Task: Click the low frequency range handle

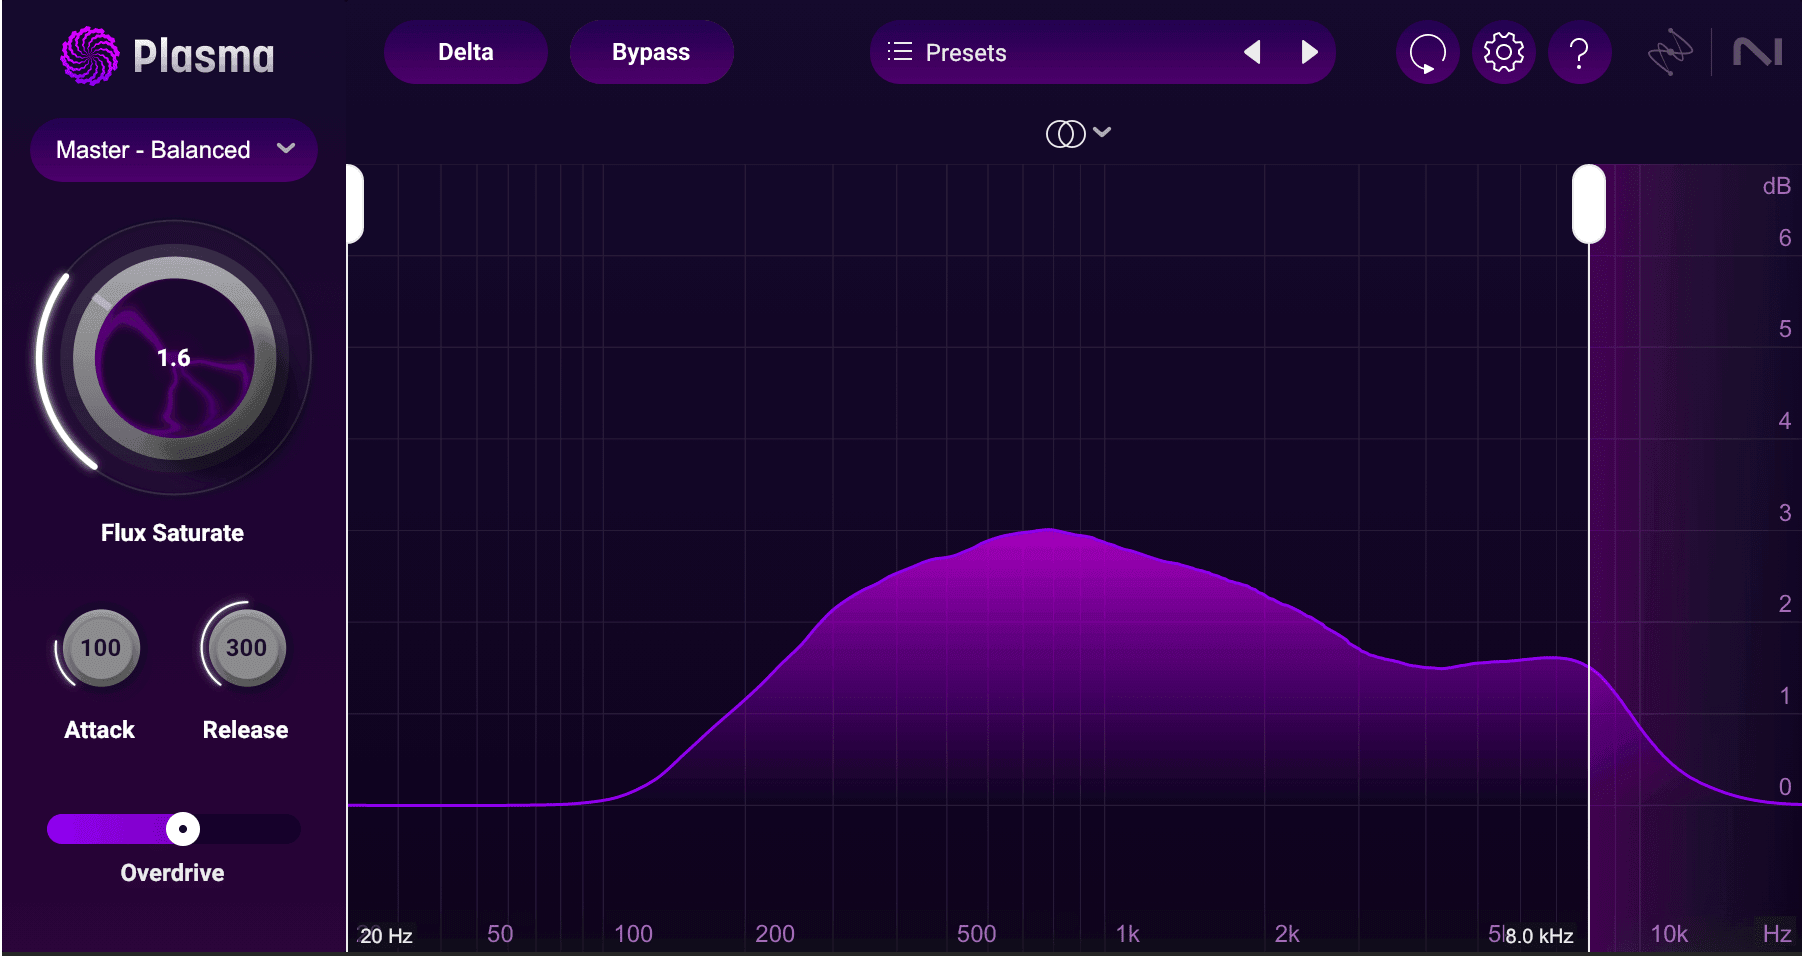Action: (x=354, y=204)
